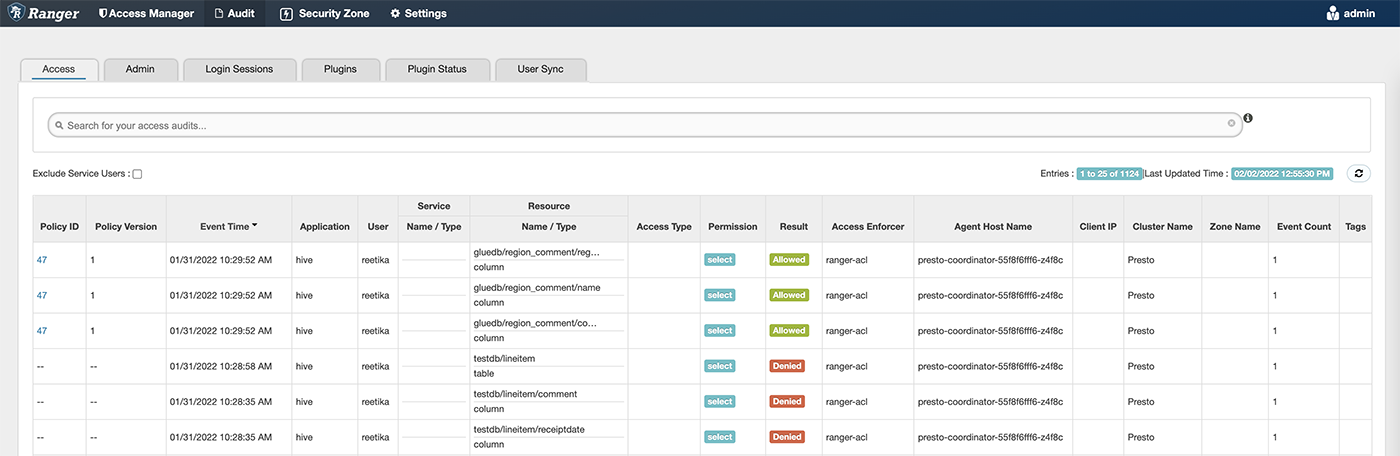Click the Policy ID column header
Viewport: 1400px width, 456px height.
(x=59, y=227)
